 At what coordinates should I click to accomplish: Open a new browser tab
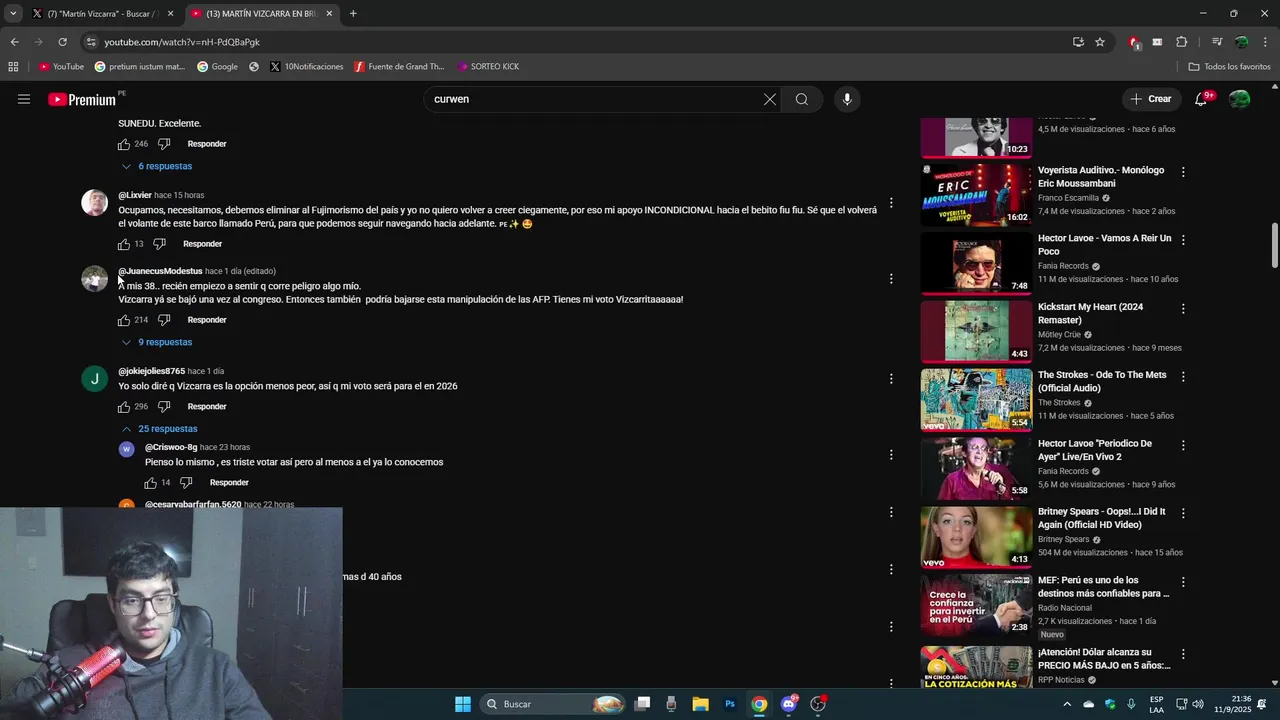[353, 14]
